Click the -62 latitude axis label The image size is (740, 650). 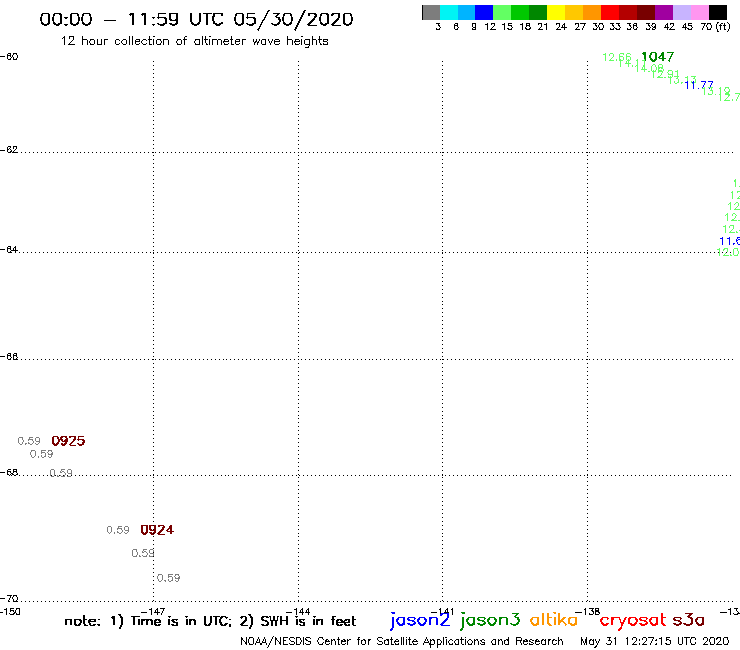(x=9, y=150)
